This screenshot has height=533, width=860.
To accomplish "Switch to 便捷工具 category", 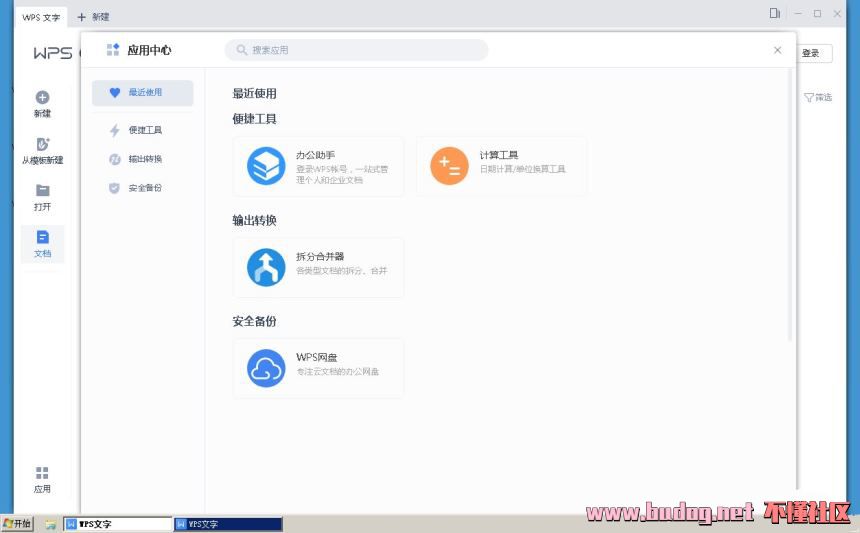I will coord(143,130).
